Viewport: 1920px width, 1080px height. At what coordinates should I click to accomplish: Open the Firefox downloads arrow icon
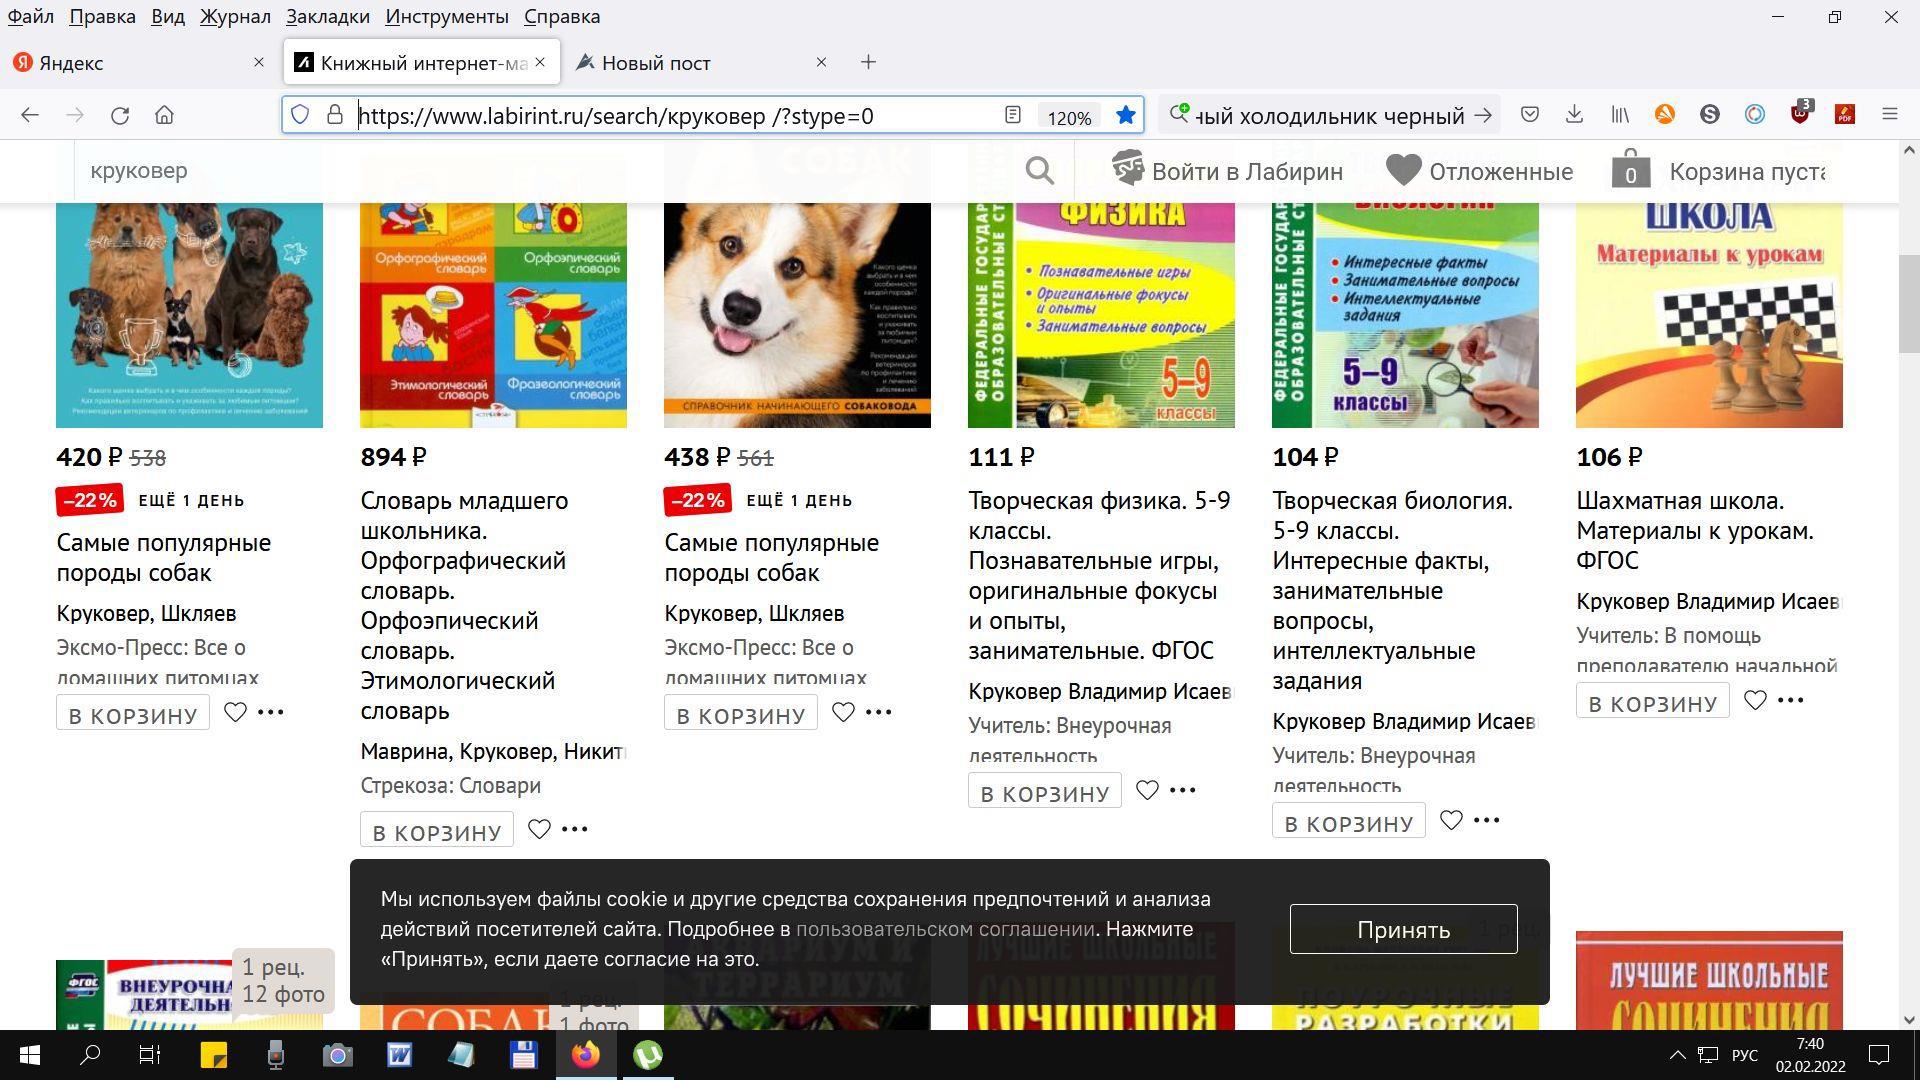click(x=1574, y=115)
